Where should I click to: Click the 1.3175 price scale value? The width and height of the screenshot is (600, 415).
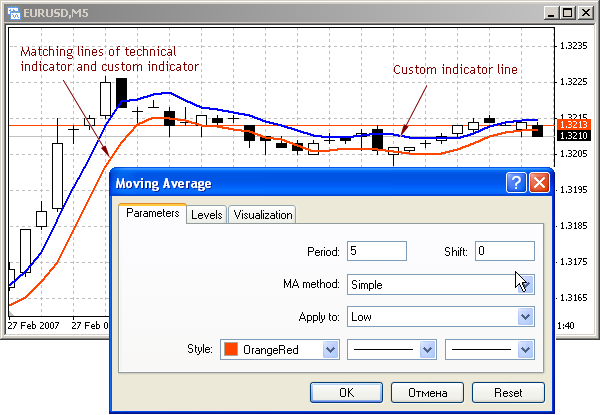(x=573, y=262)
